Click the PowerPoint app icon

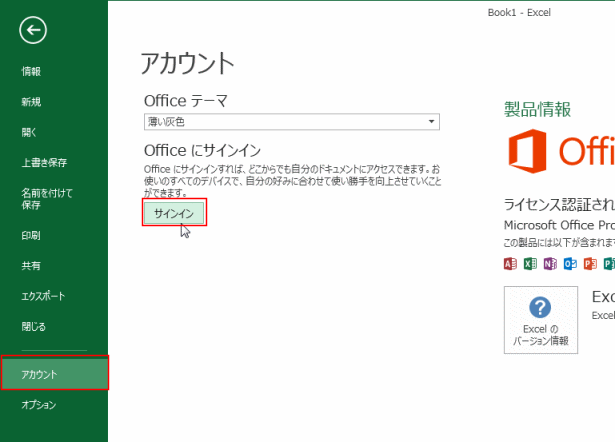590,264
